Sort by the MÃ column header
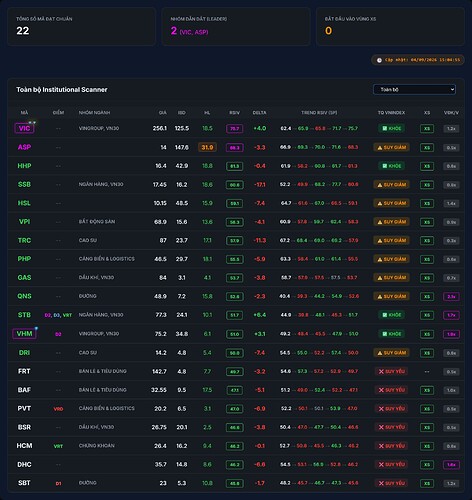The image size is (472, 500). [x=24, y=113]
